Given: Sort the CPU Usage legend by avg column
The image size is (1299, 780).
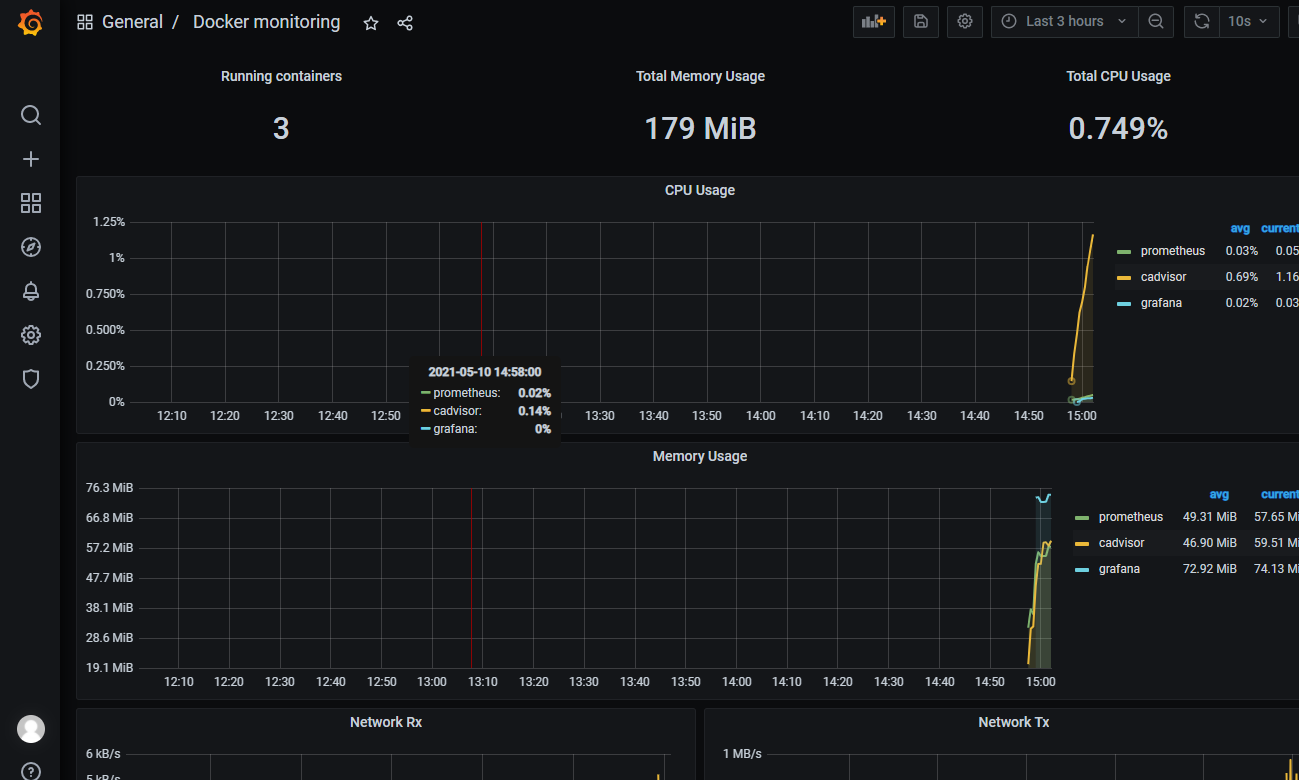Looking at the screenshot, I should (1239, 228).
